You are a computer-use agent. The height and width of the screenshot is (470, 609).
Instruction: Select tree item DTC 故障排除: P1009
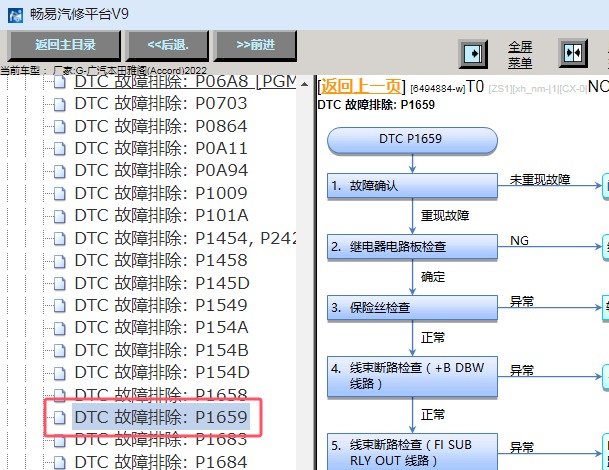tap(161, 193)
